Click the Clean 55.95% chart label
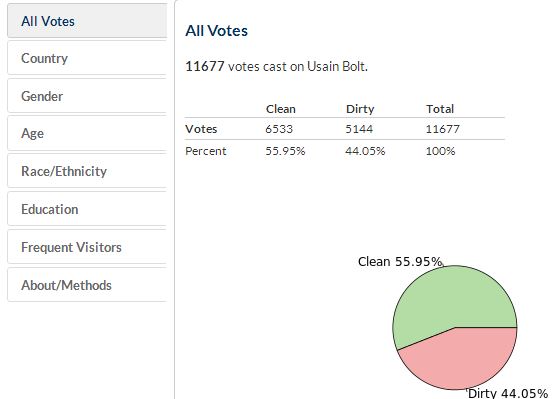558x399 pixels. point(400,262)
